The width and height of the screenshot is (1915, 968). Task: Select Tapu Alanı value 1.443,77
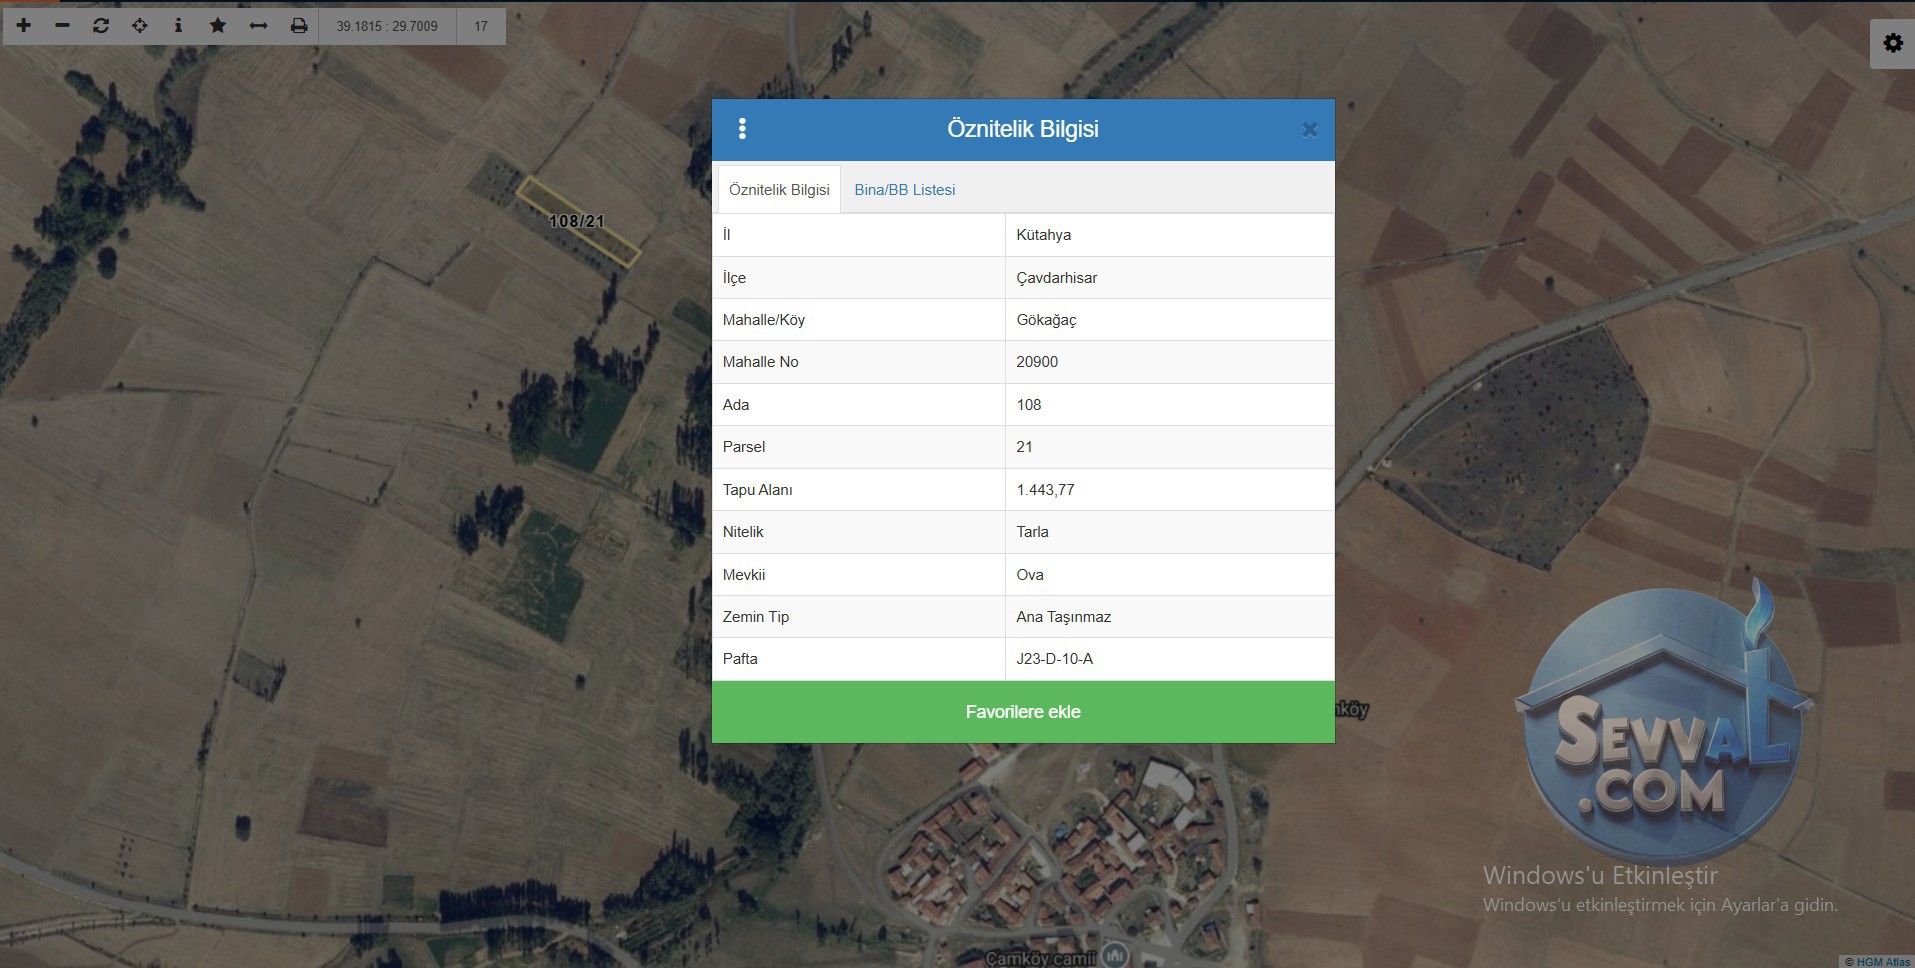(1169, 490)
